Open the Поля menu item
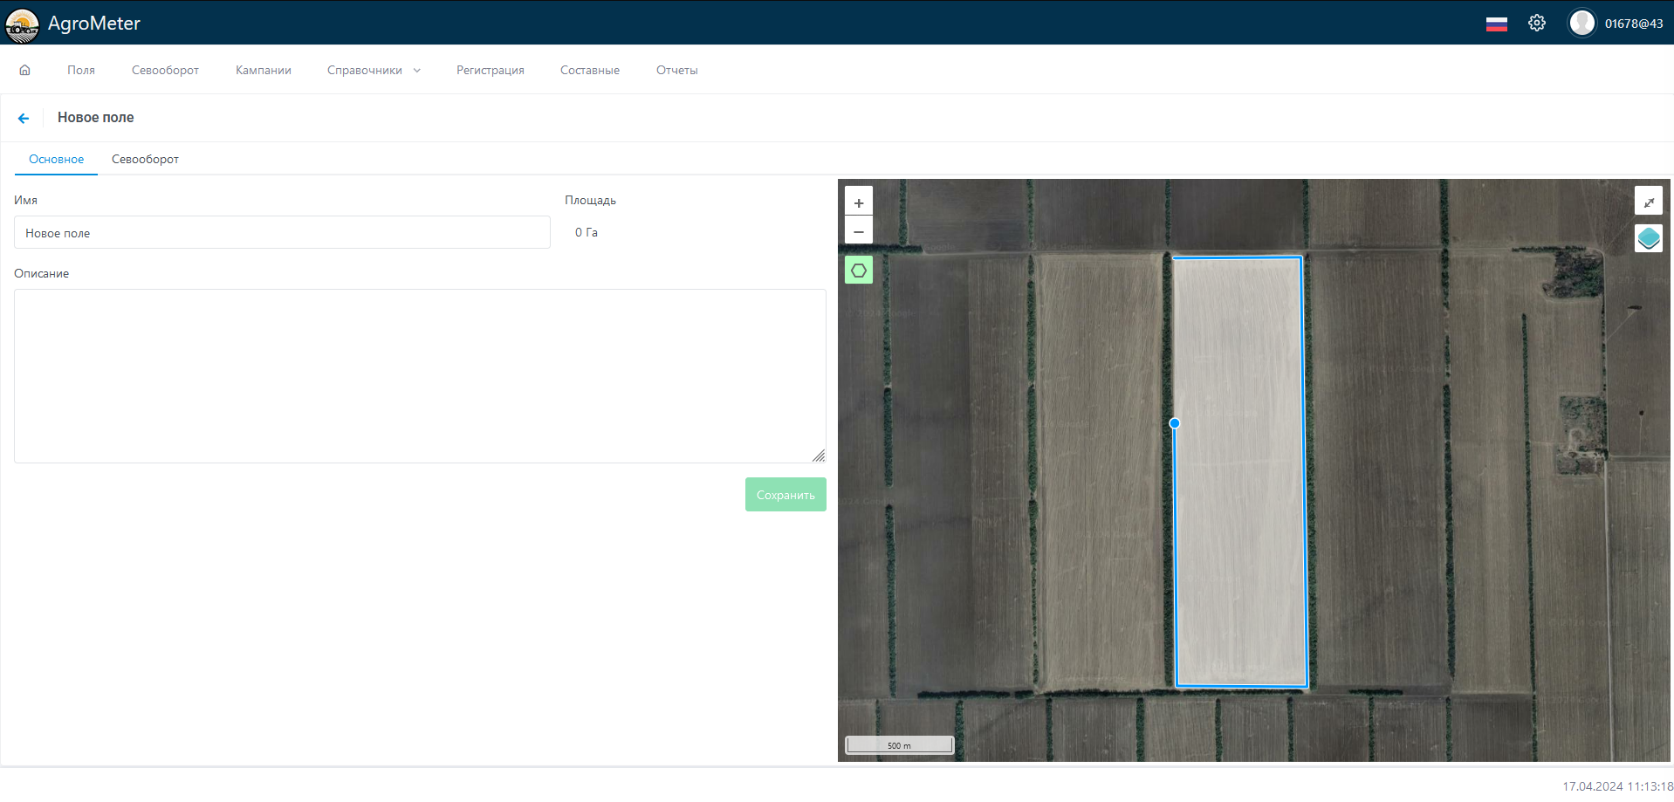The width and height of the screenshot is (1674, 802). coord(81,70)
